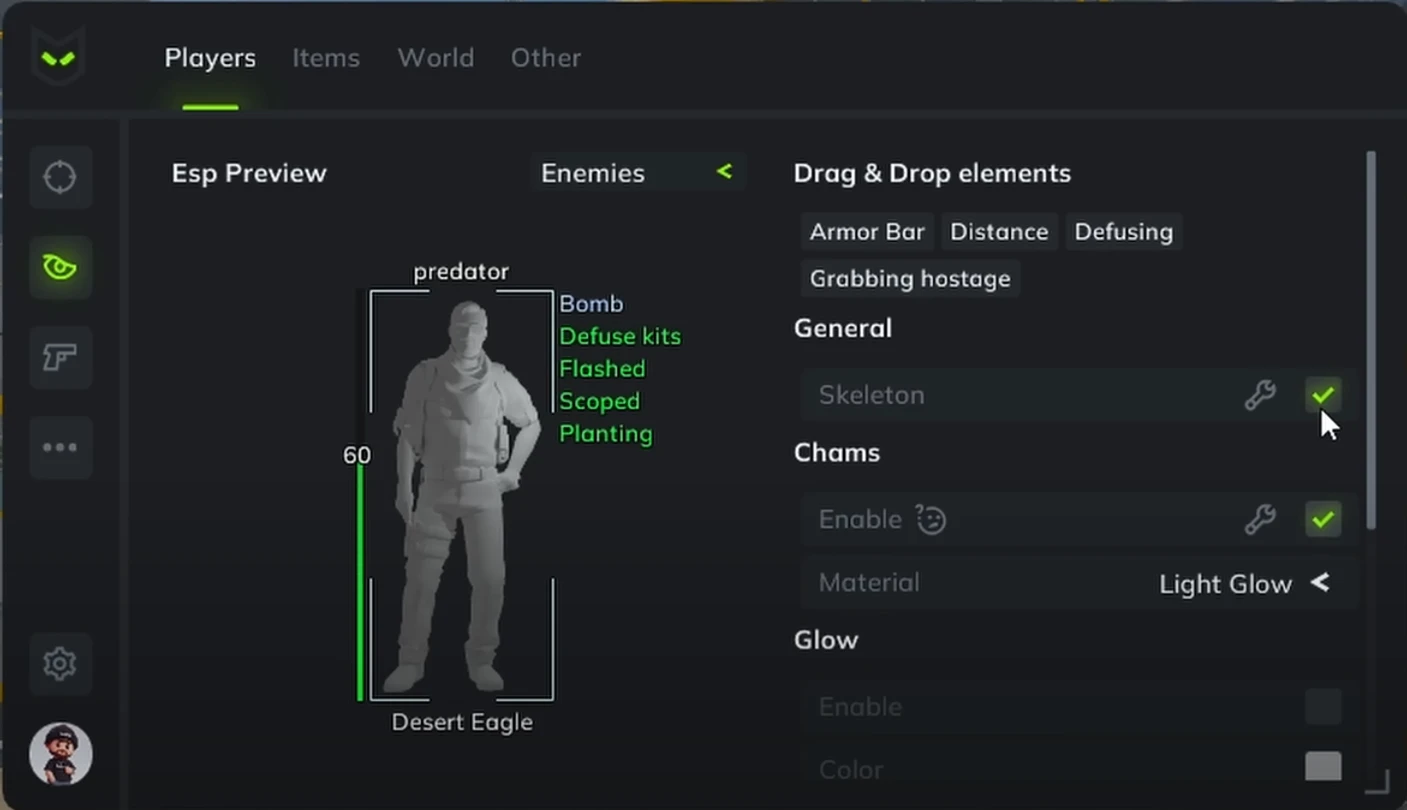The width and height of the screenshot is (1407, 810).
Task: Open the aimbot crosshair section in sidebar
Action: (x=60, y=177)
